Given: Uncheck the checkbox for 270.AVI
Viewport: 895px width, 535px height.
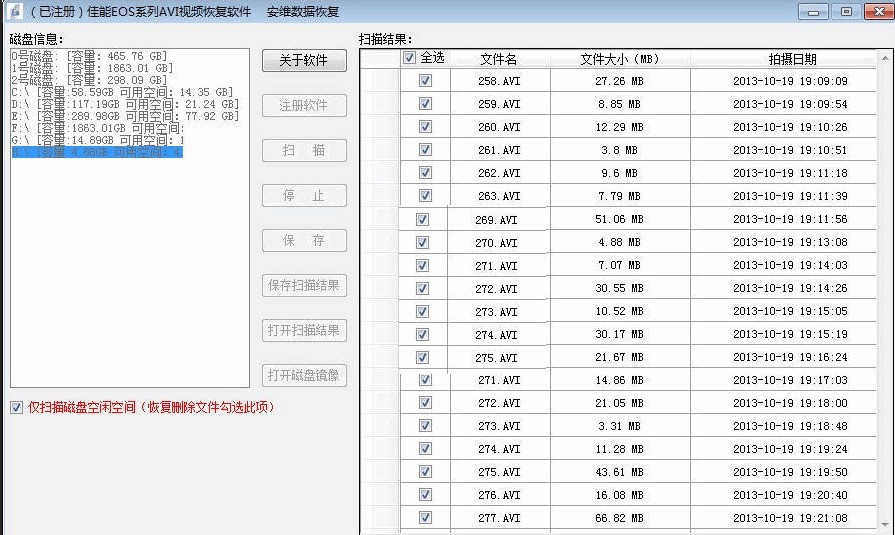Looking at the screenshot, I should click(x=422, y=243).
